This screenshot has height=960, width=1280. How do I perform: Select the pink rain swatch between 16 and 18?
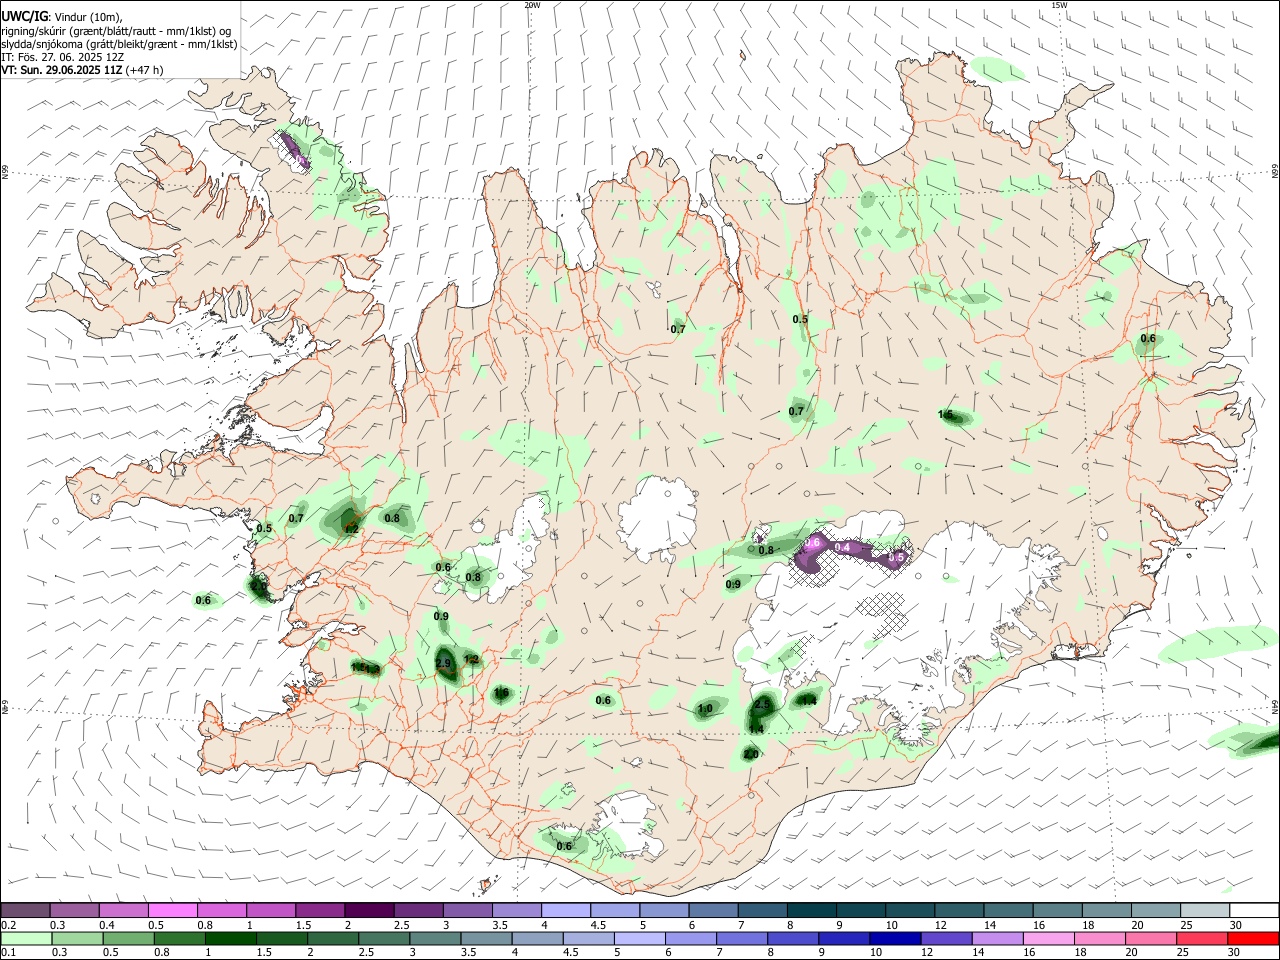[x=1048, y=938]
